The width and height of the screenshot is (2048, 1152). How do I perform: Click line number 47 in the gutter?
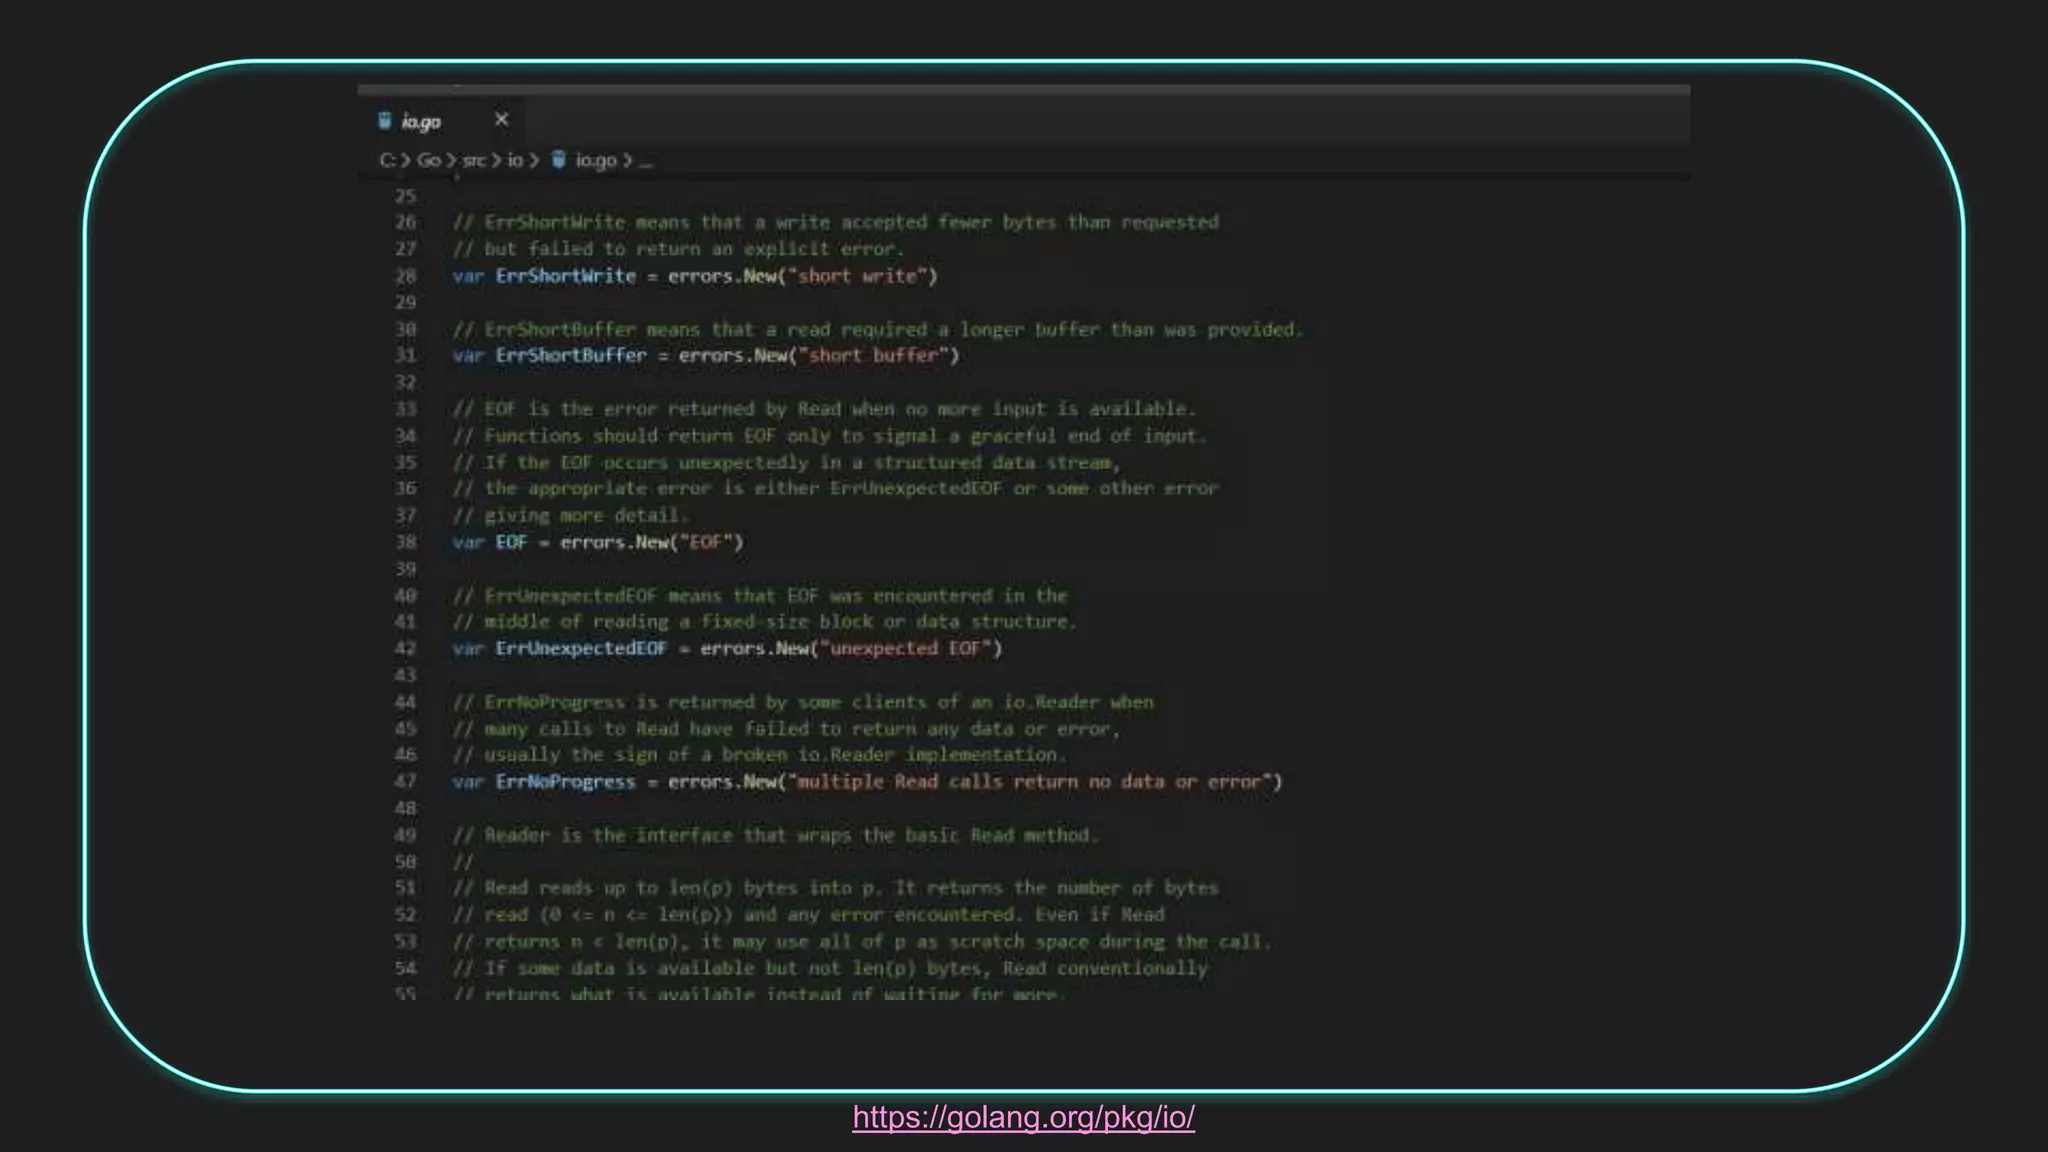coord(405,782)
